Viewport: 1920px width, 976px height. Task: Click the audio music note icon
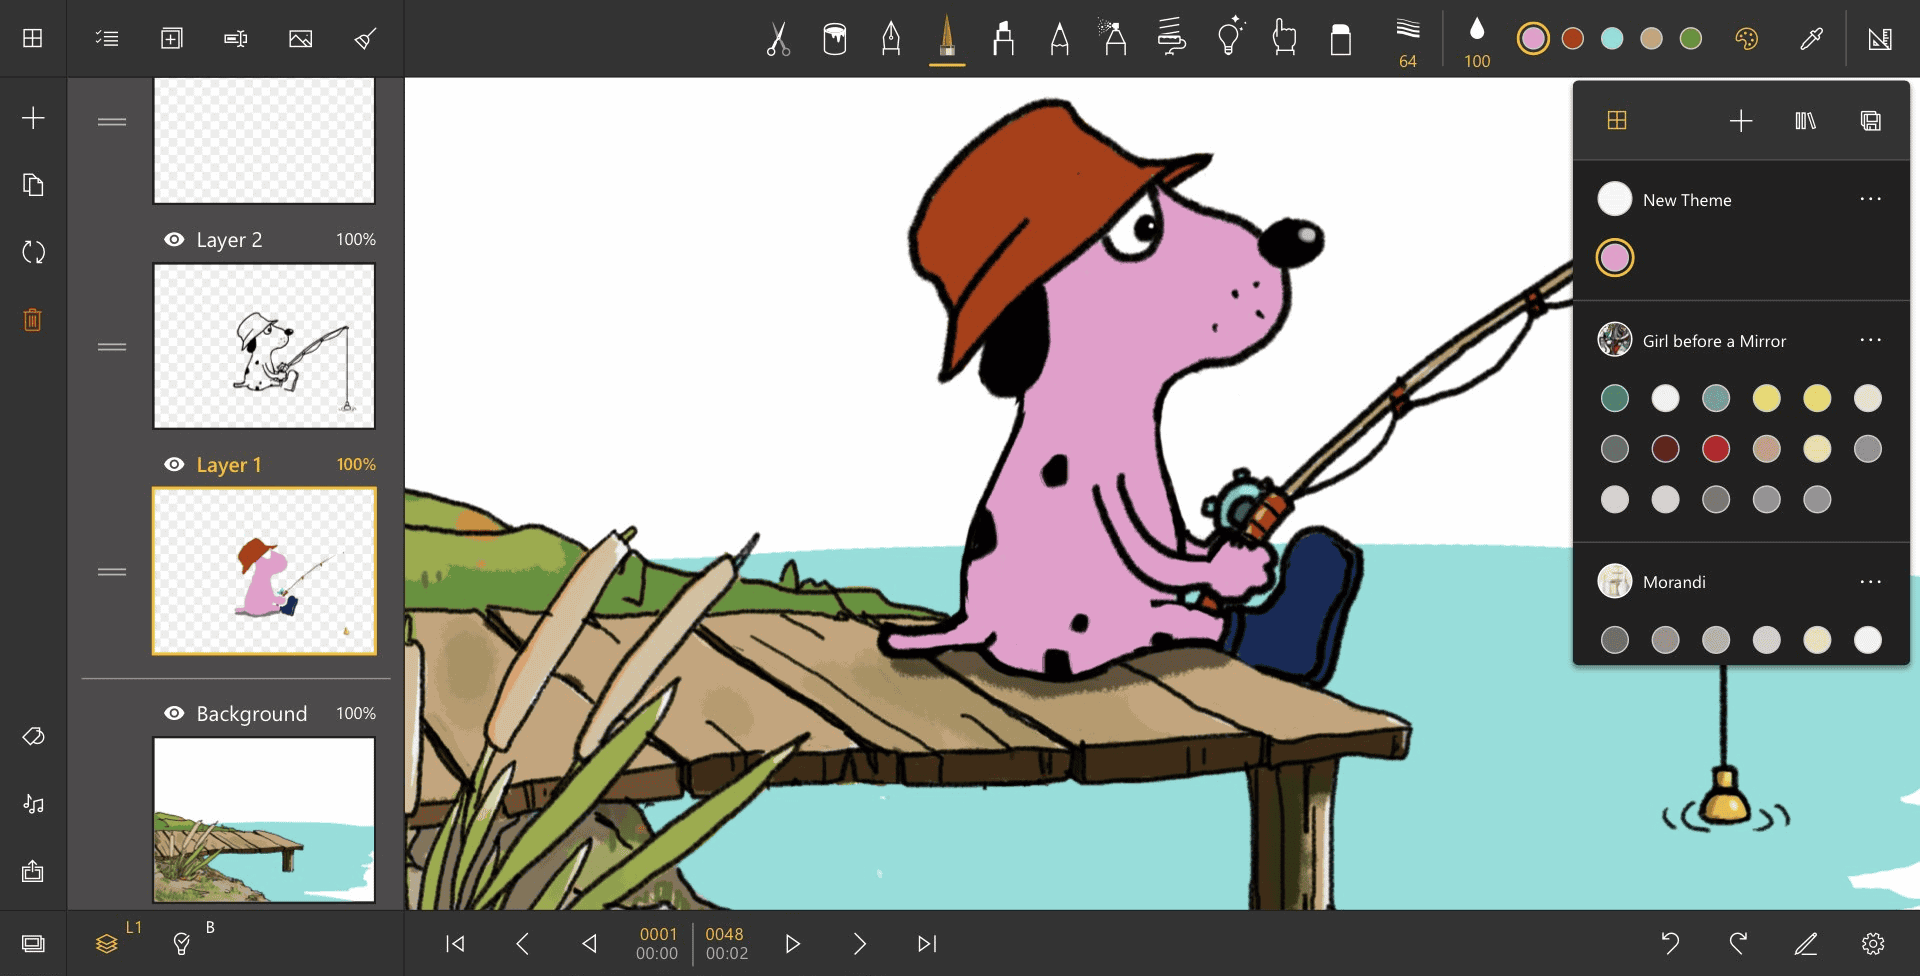tap(33, 804)
